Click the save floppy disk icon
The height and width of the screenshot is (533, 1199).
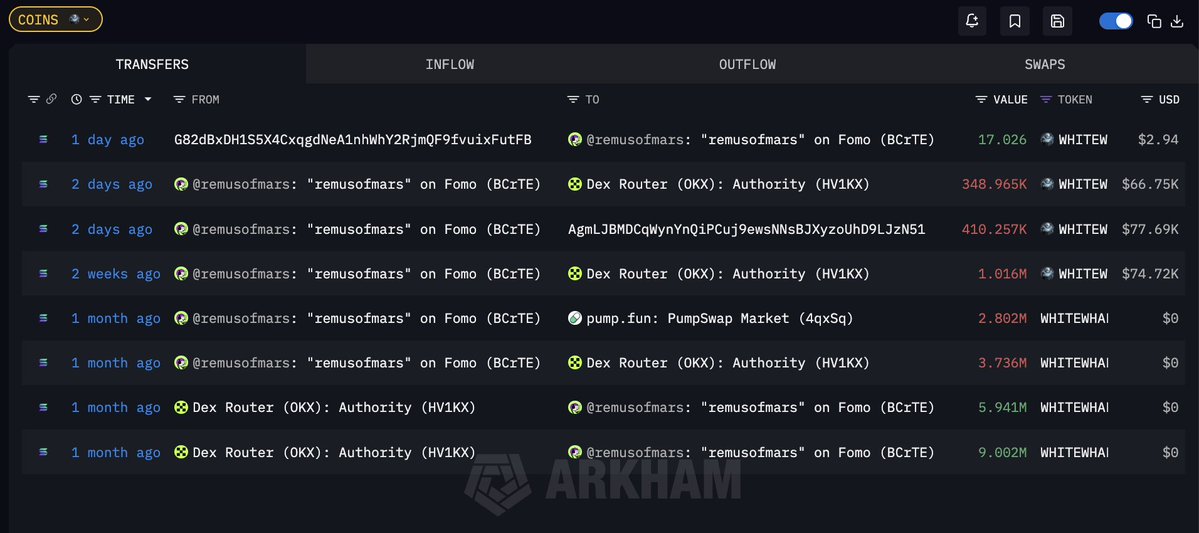tap(1057, 21)
